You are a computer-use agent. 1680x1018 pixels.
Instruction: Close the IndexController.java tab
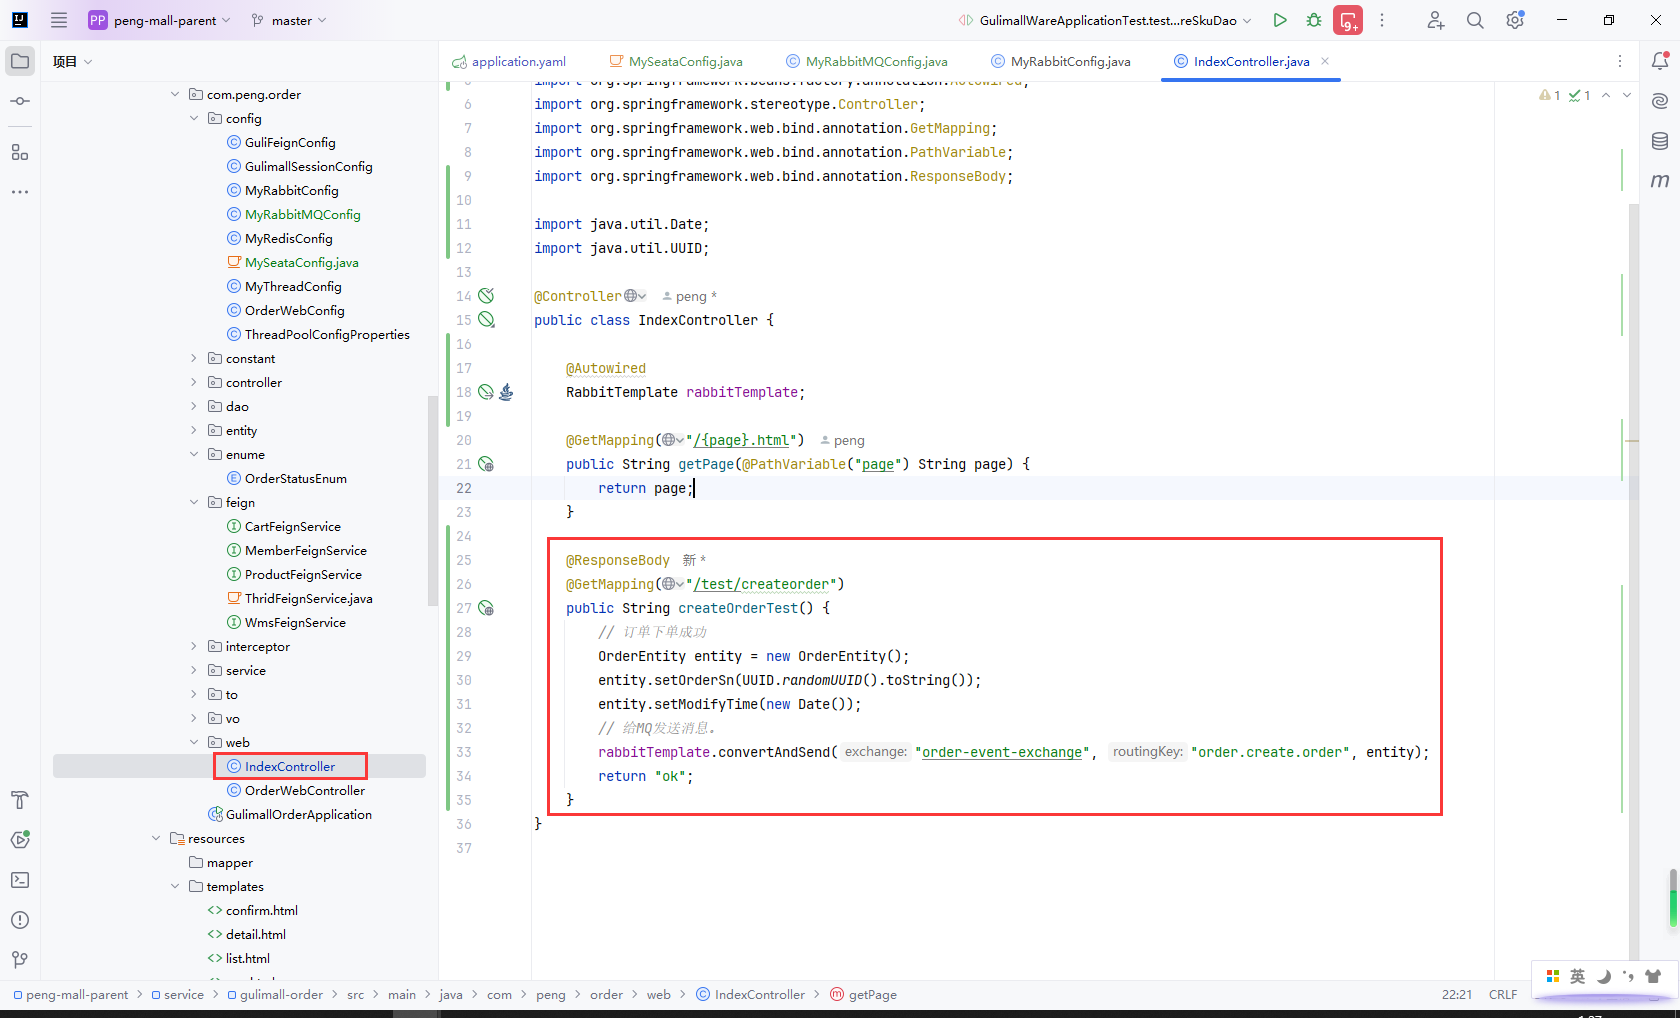coord(1325,61)
